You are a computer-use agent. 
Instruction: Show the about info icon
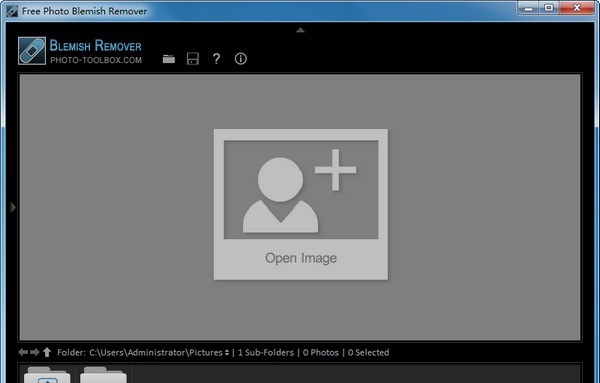[x=241, y=59]
